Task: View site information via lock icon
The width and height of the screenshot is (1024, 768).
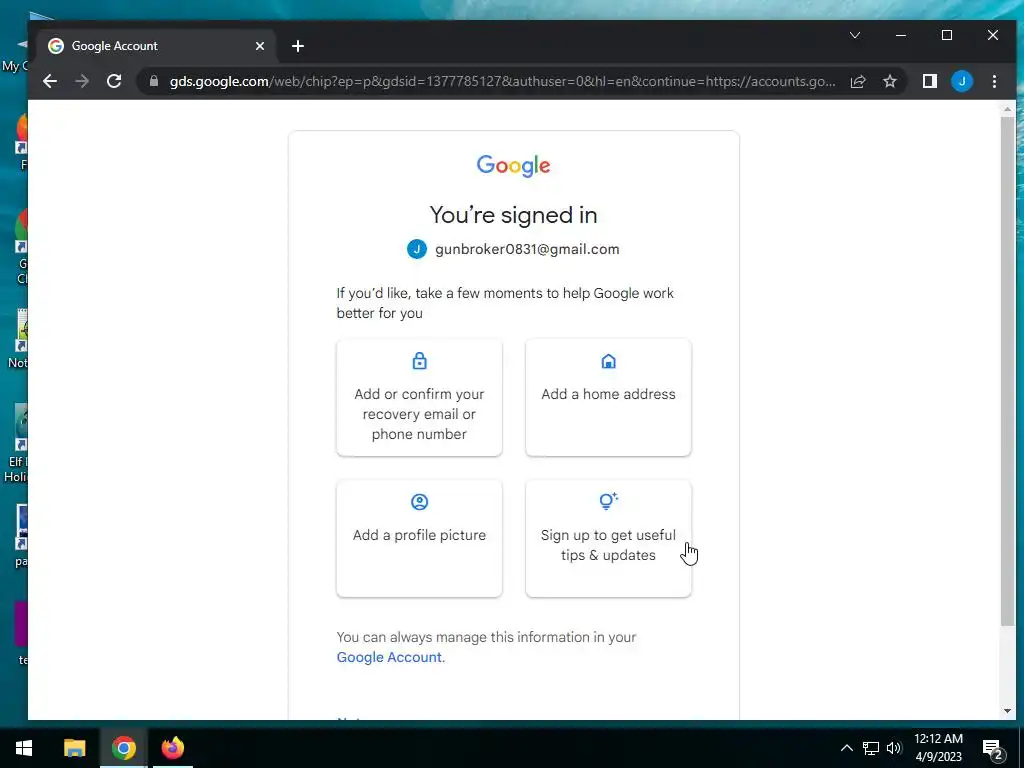Action: coord(154,81)
